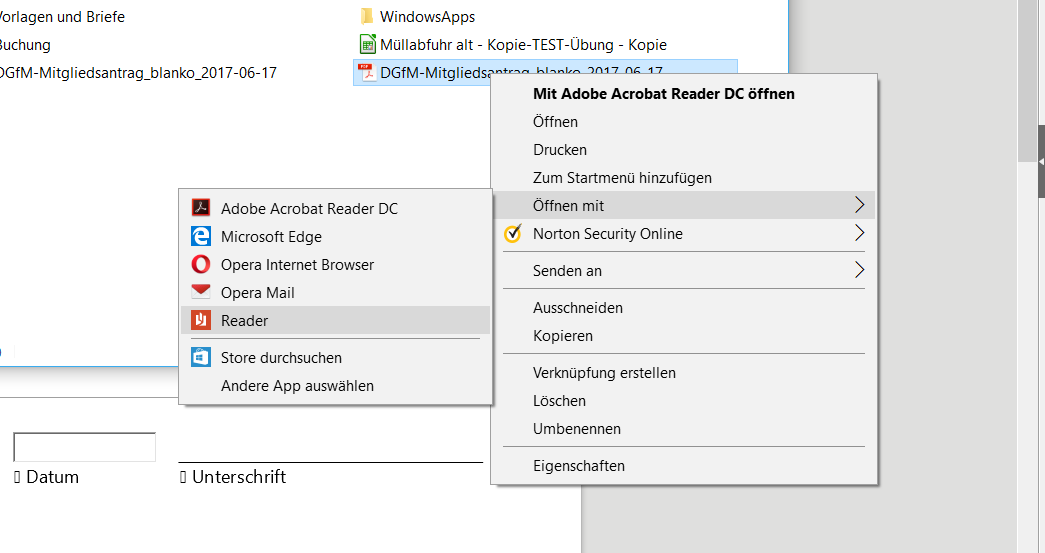The image size is (1045, 553).
Task: Open Norton Security Online entry
Action: pos(684,233)
